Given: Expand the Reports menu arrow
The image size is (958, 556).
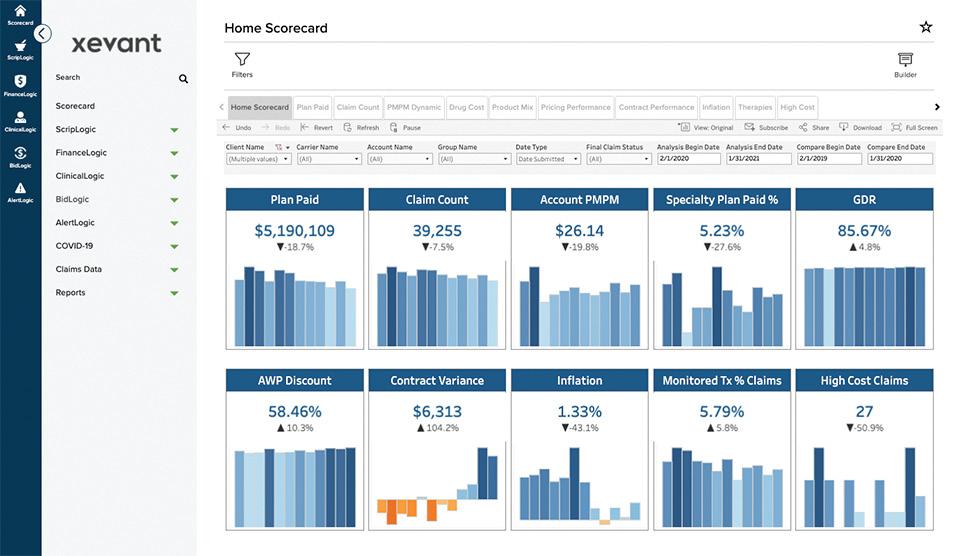Looking at the screenshot, I should [x=174, y=293].
